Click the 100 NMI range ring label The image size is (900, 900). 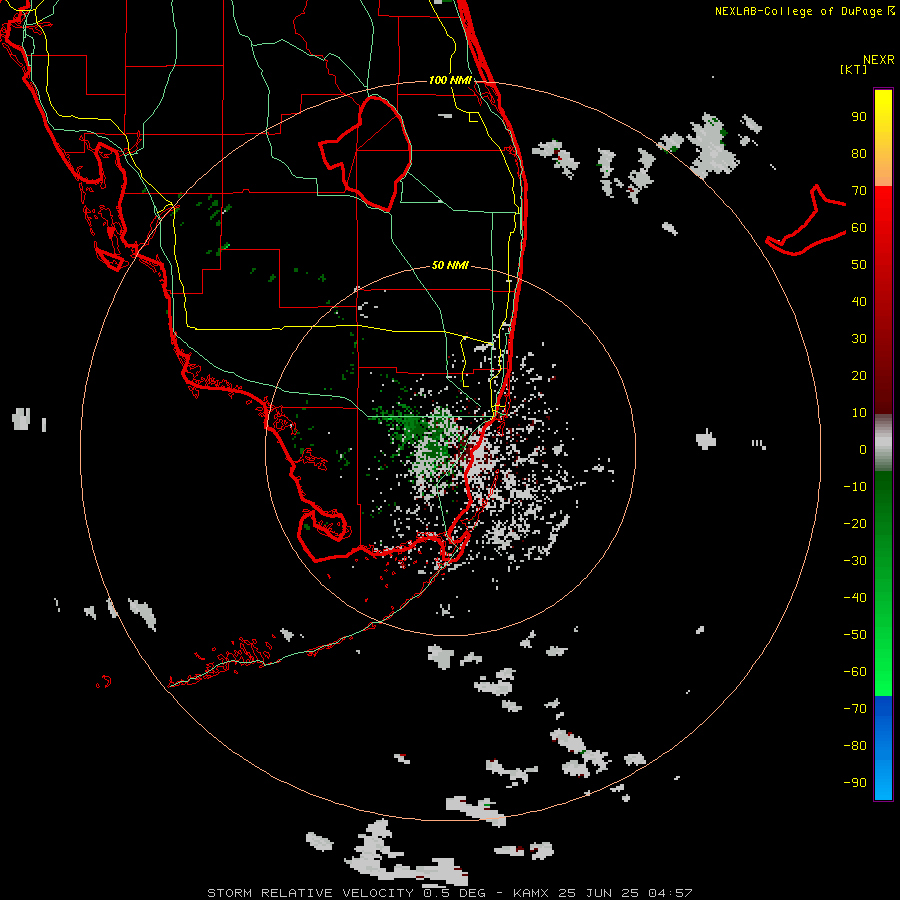[450, 80]
